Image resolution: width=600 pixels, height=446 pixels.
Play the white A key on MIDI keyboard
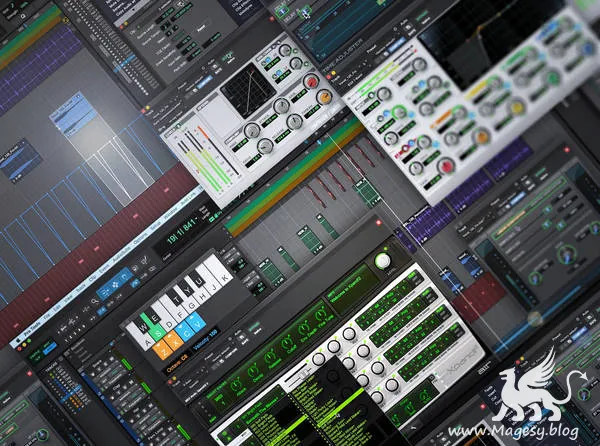[x=143, y=340]
